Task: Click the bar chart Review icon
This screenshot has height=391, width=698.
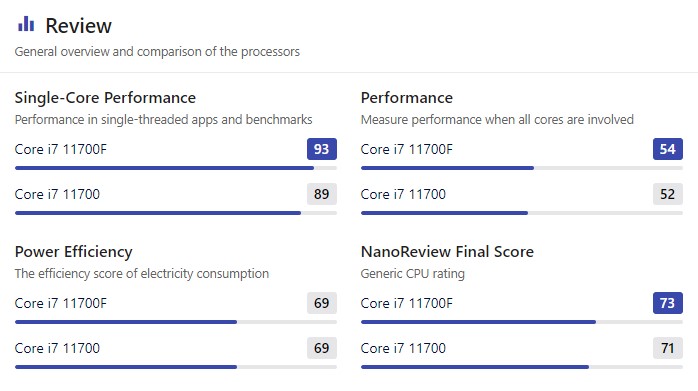Action: click(x=26, y=24)
